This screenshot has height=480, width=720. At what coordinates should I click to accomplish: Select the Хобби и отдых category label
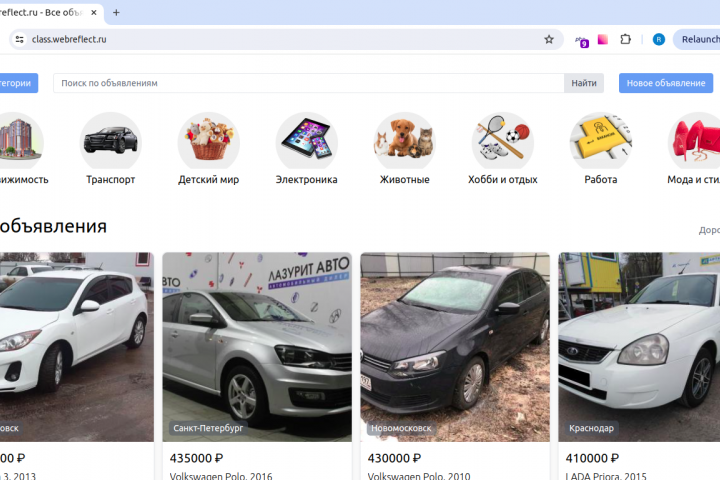tap(502, 180)
